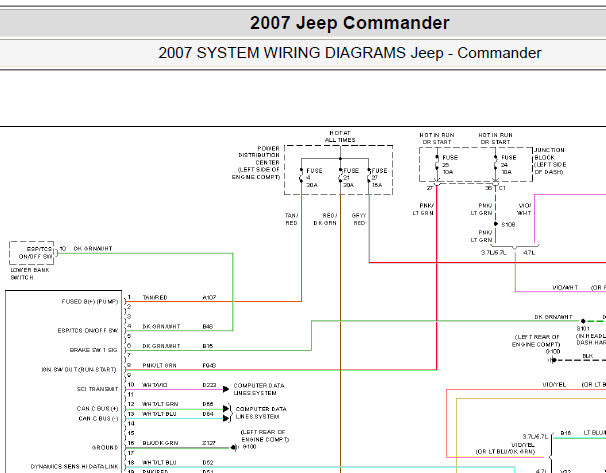Click circuit code "A107" on pin 1

coord(209,298)
